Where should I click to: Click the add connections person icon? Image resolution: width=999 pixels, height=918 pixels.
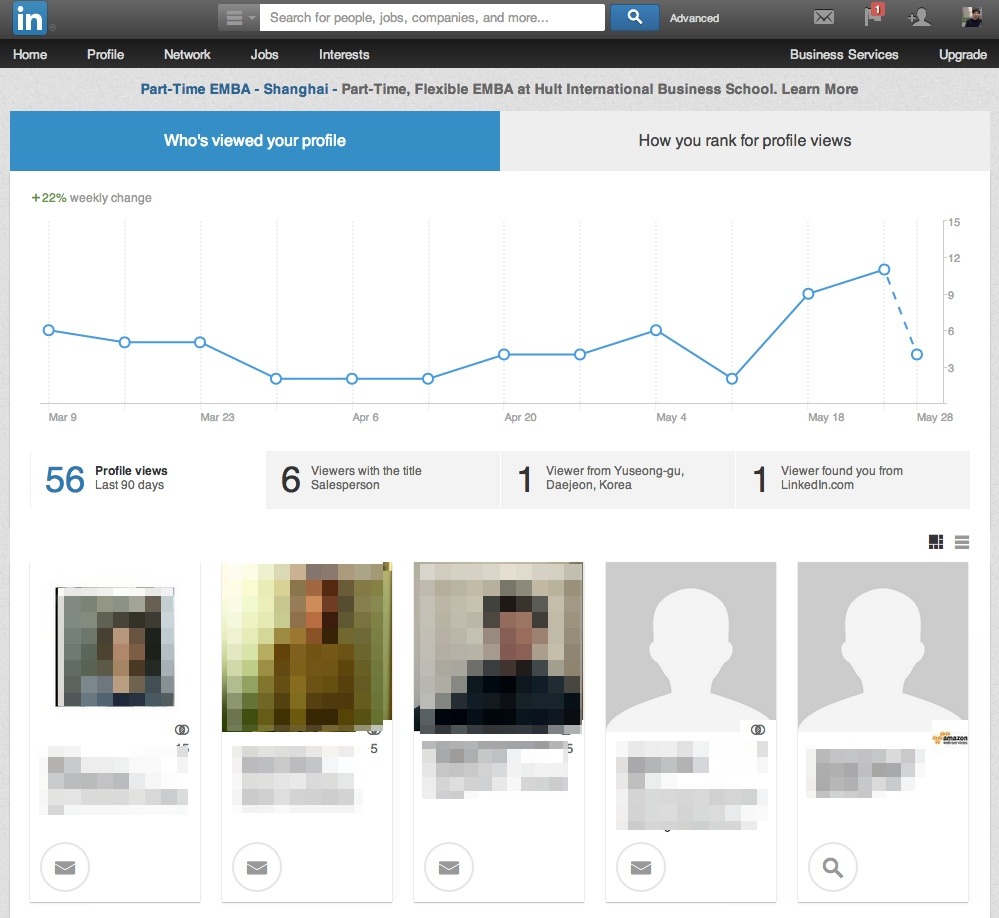pyautogui.click(x=919, y=17)
